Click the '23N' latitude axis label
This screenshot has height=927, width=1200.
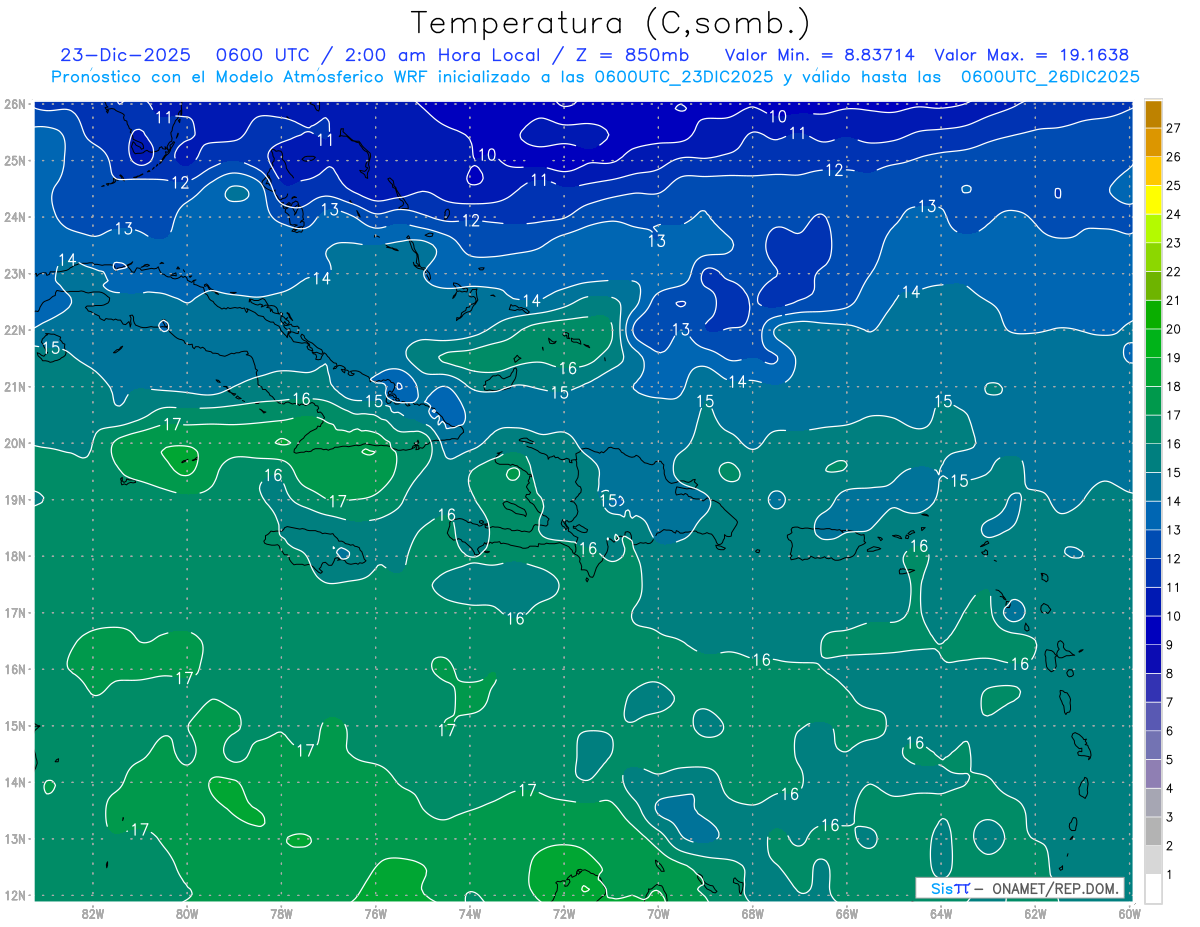15,273
